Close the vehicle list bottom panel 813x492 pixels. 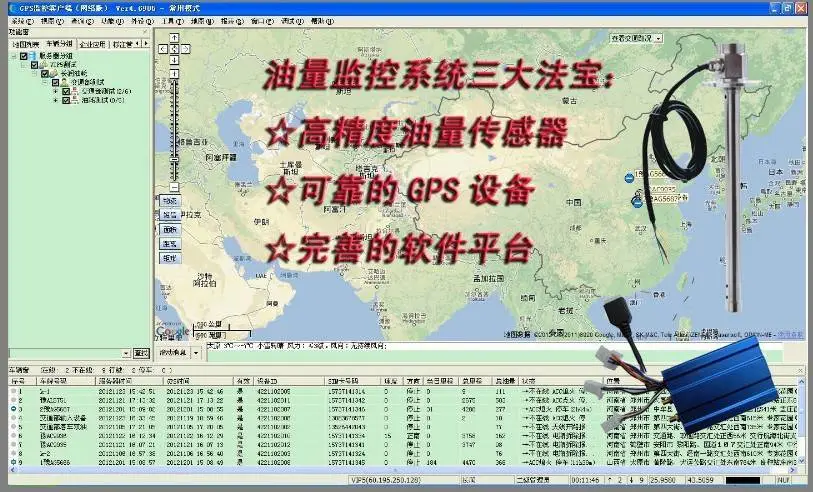pyautogui.click(x=801, y=370)
